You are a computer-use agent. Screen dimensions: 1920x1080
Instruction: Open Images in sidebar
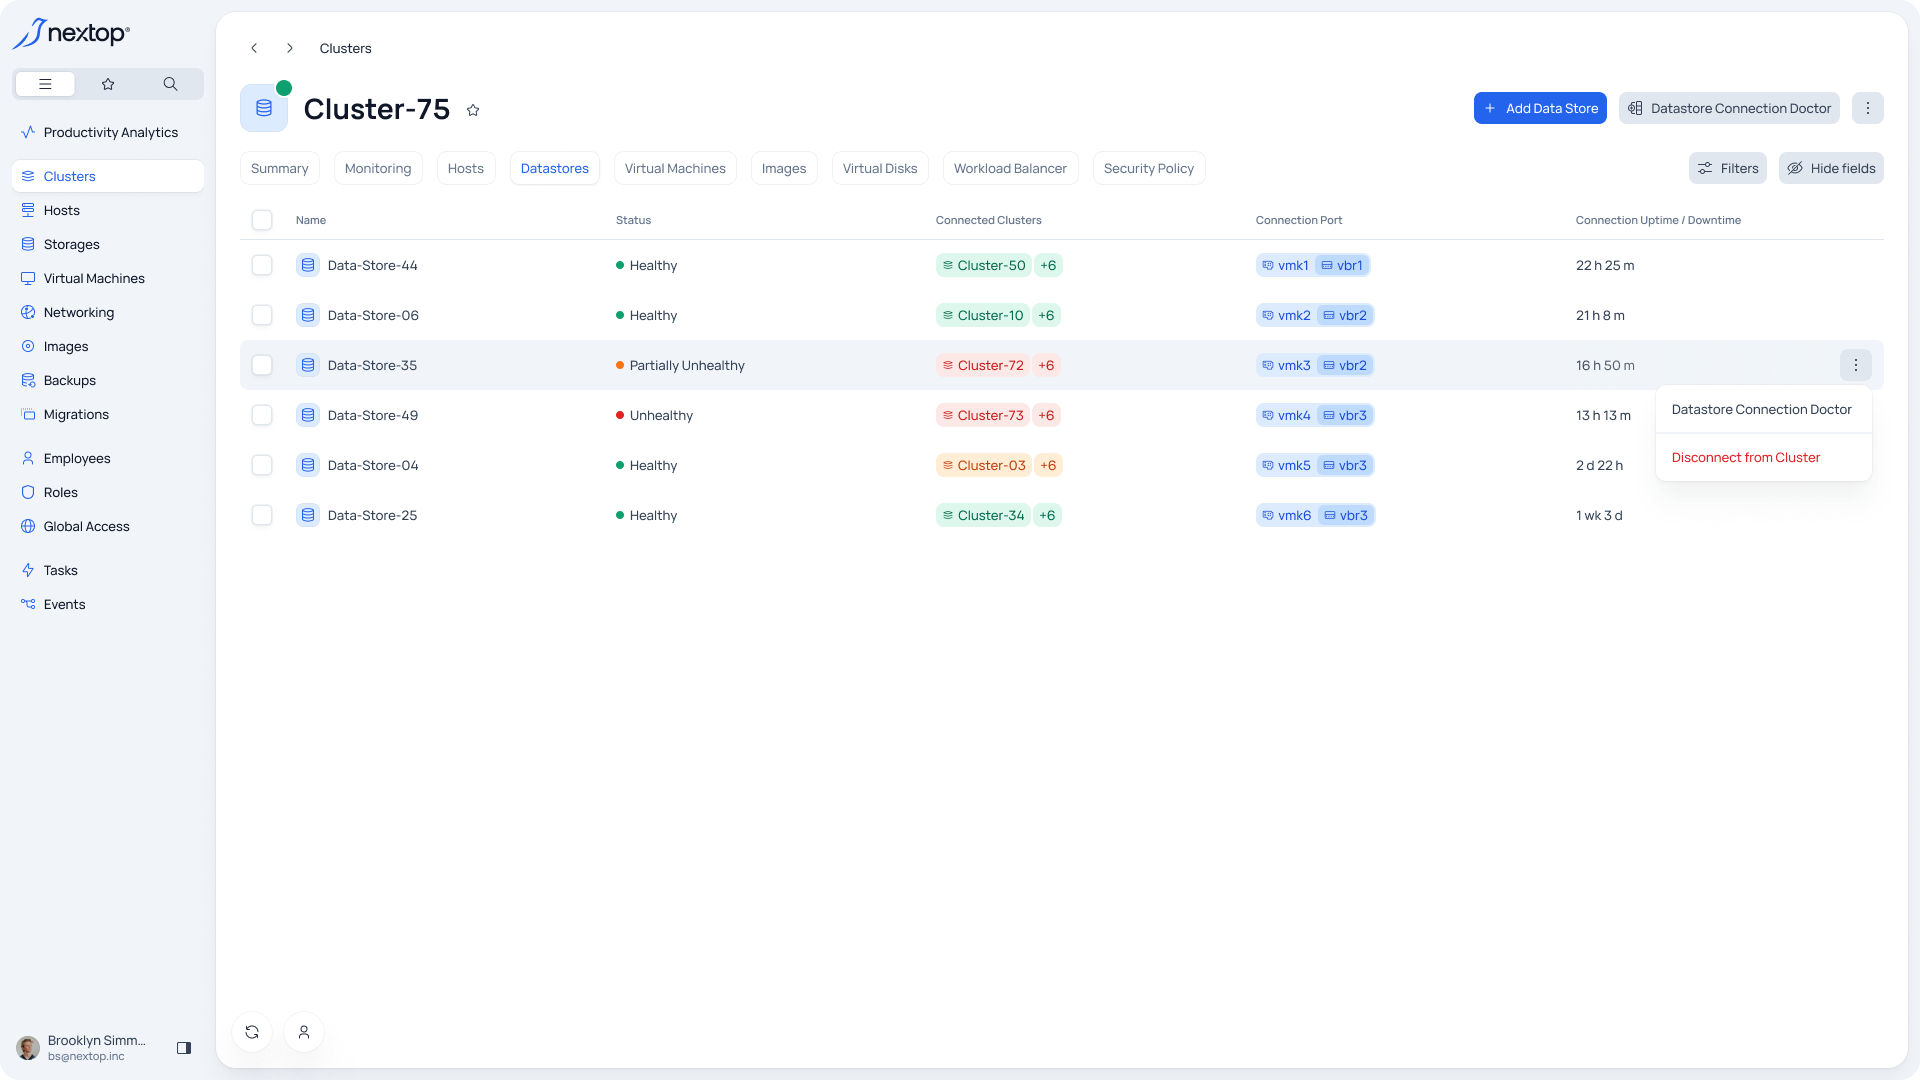tap(108, 346)
